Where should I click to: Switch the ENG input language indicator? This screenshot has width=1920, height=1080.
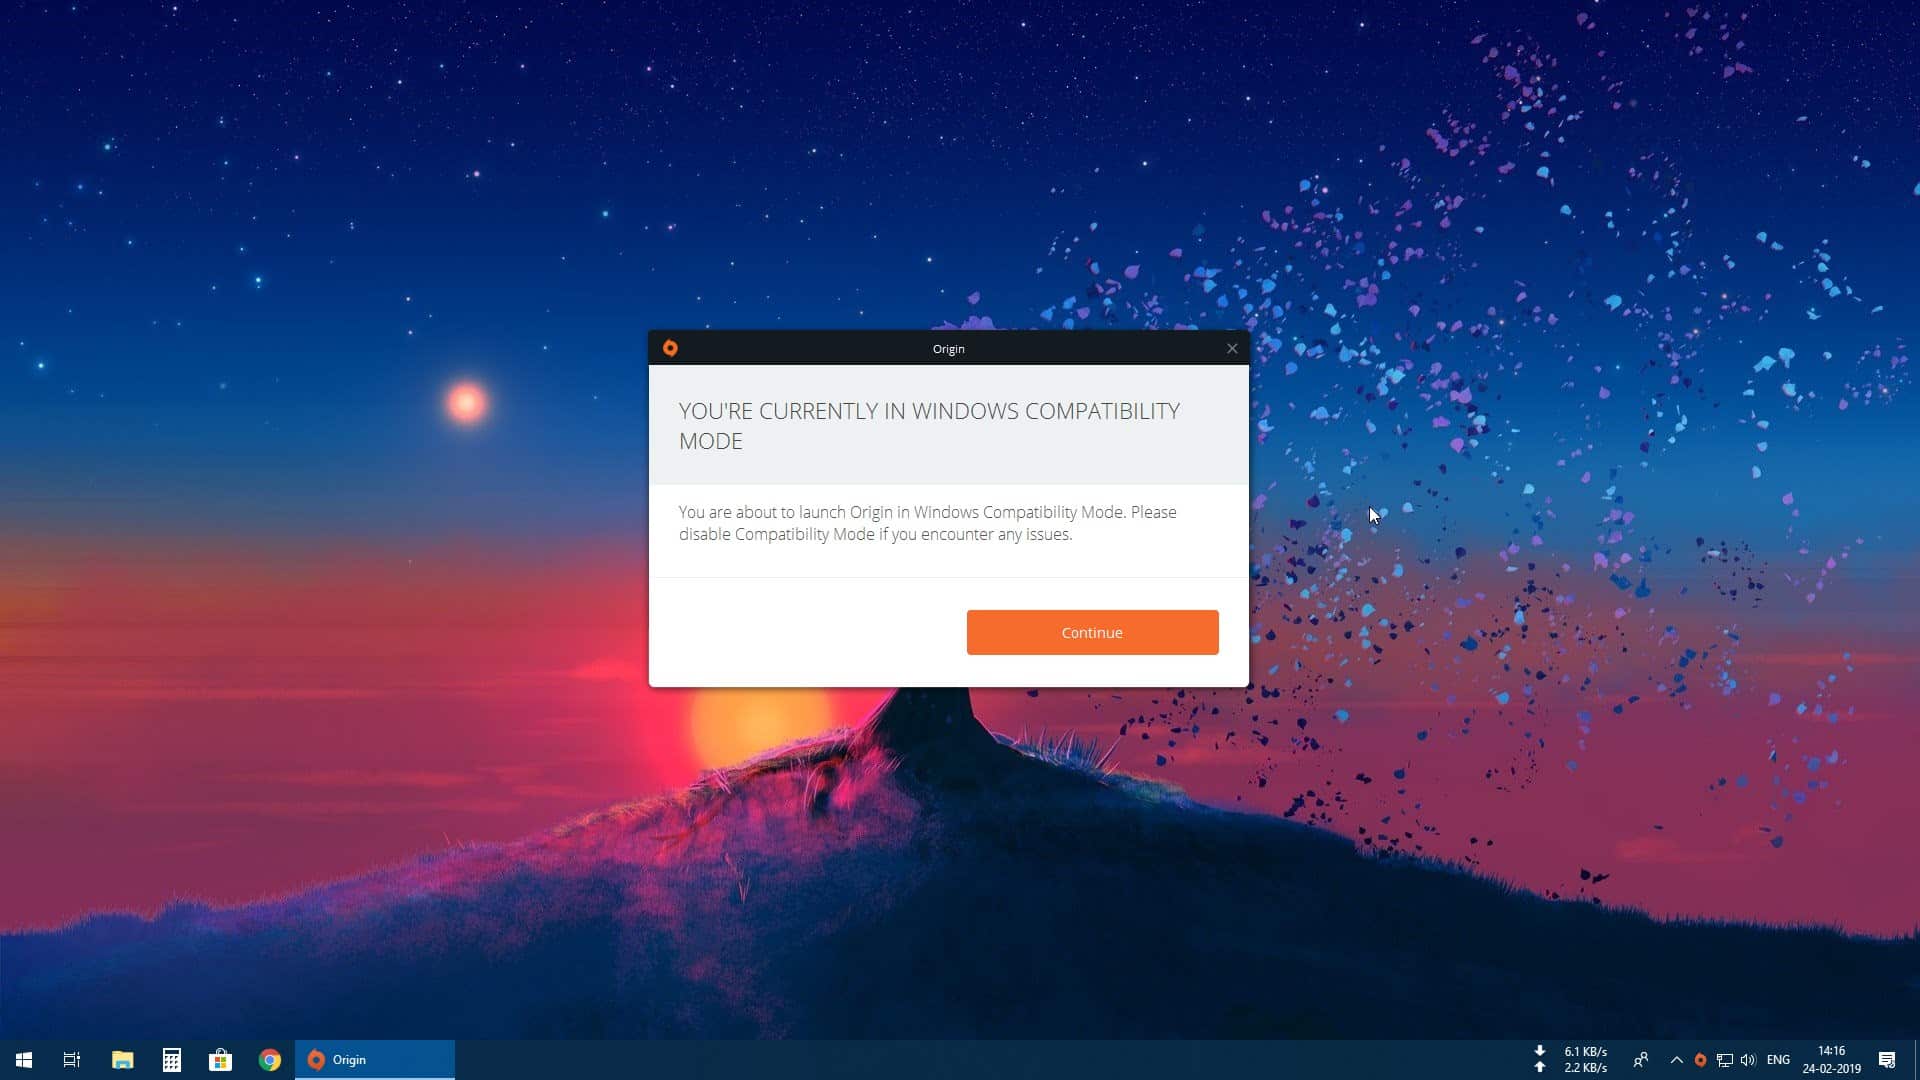pos(1778,1060)
